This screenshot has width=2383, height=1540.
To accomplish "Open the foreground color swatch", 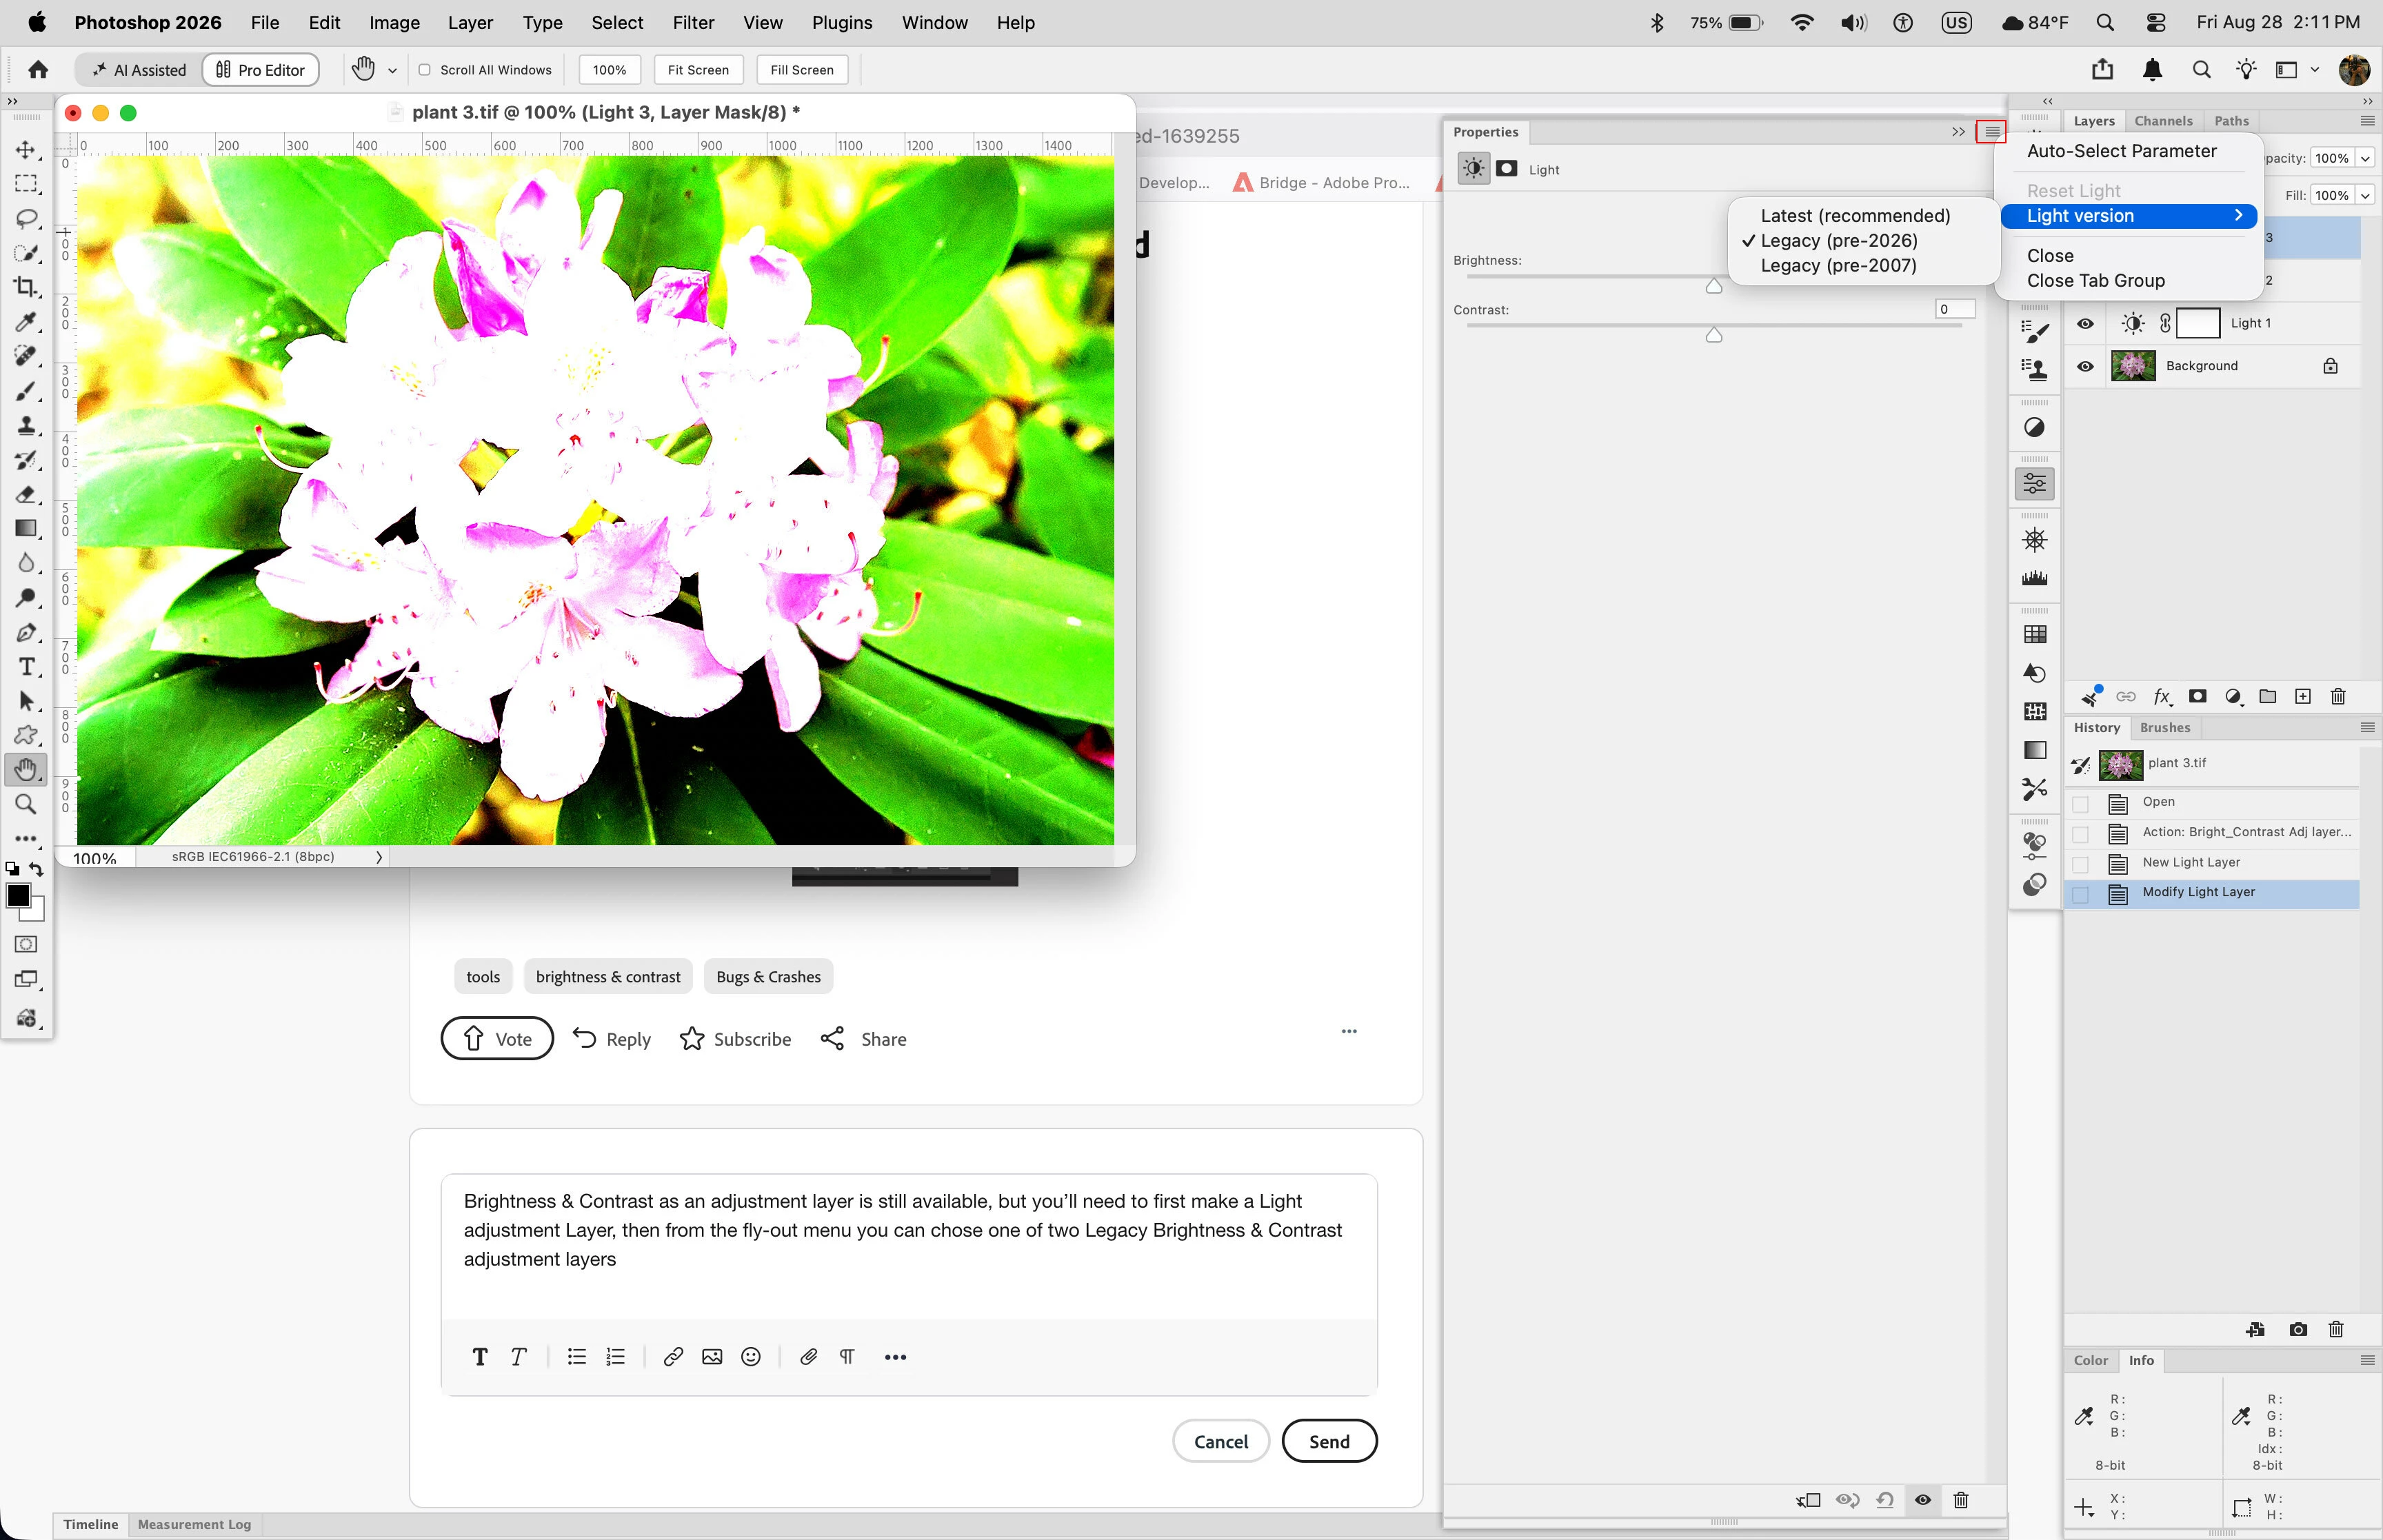I will [18, 895].
